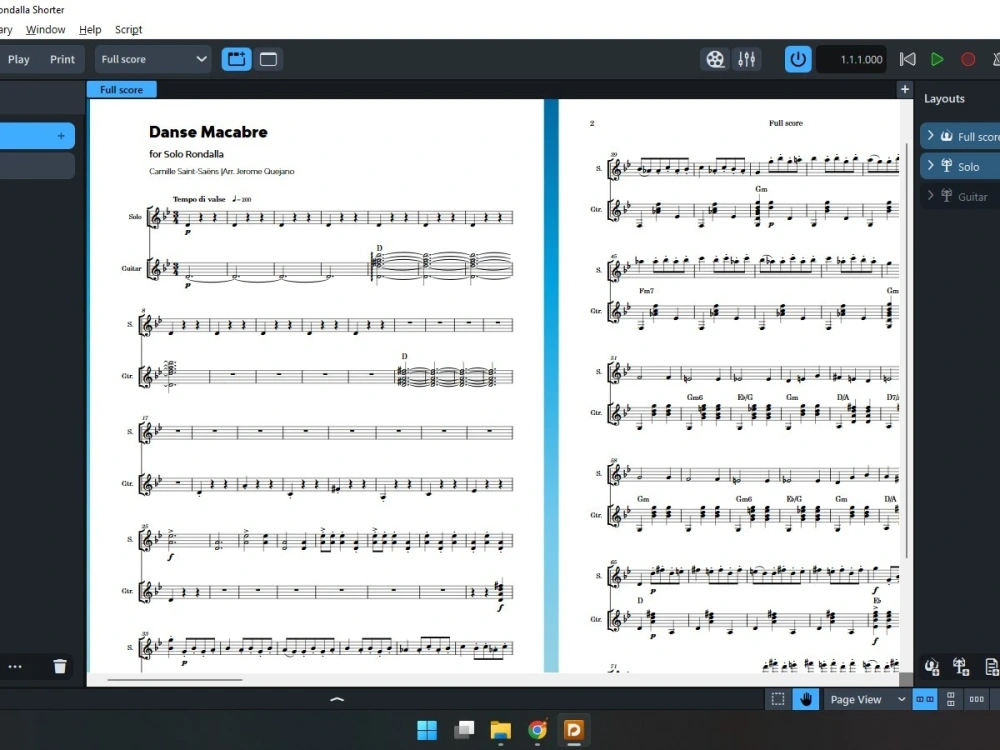The width and height of the screenshot is (1000, 750).
Task: Click the Guitar layout music stand icon
Action: (947, 196)
